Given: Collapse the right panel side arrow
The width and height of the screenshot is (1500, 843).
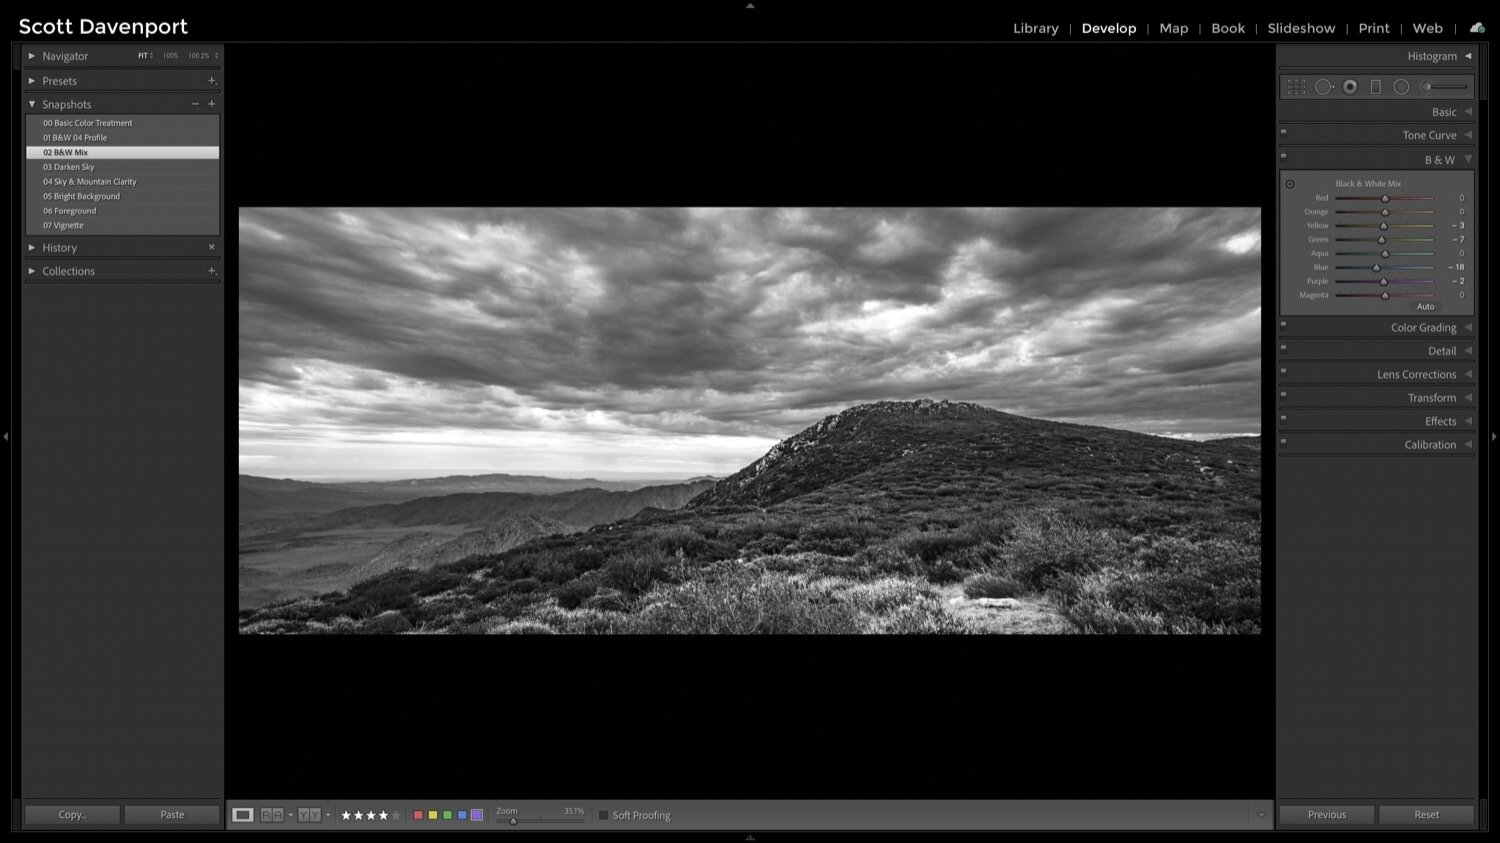Looking at the screenshot, I should 1494,436.
